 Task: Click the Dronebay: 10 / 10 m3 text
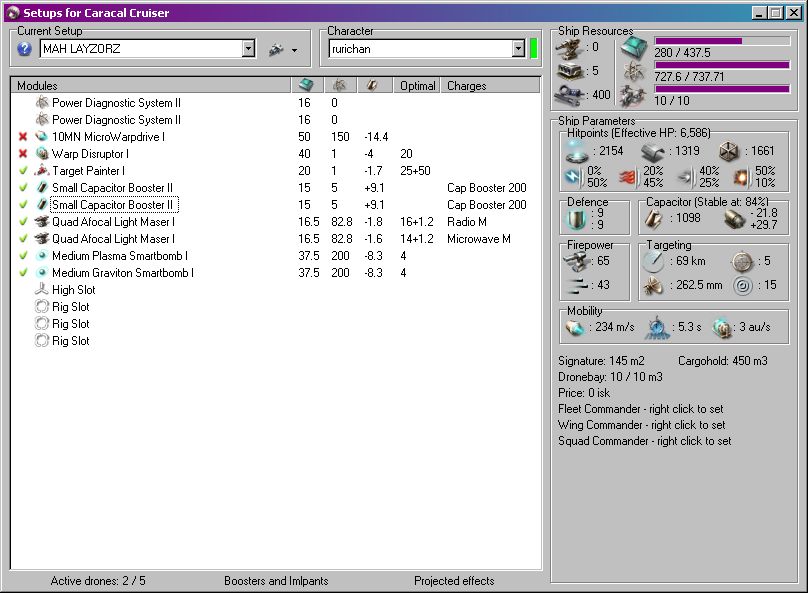pyautogui.click(x=610, y=377)
